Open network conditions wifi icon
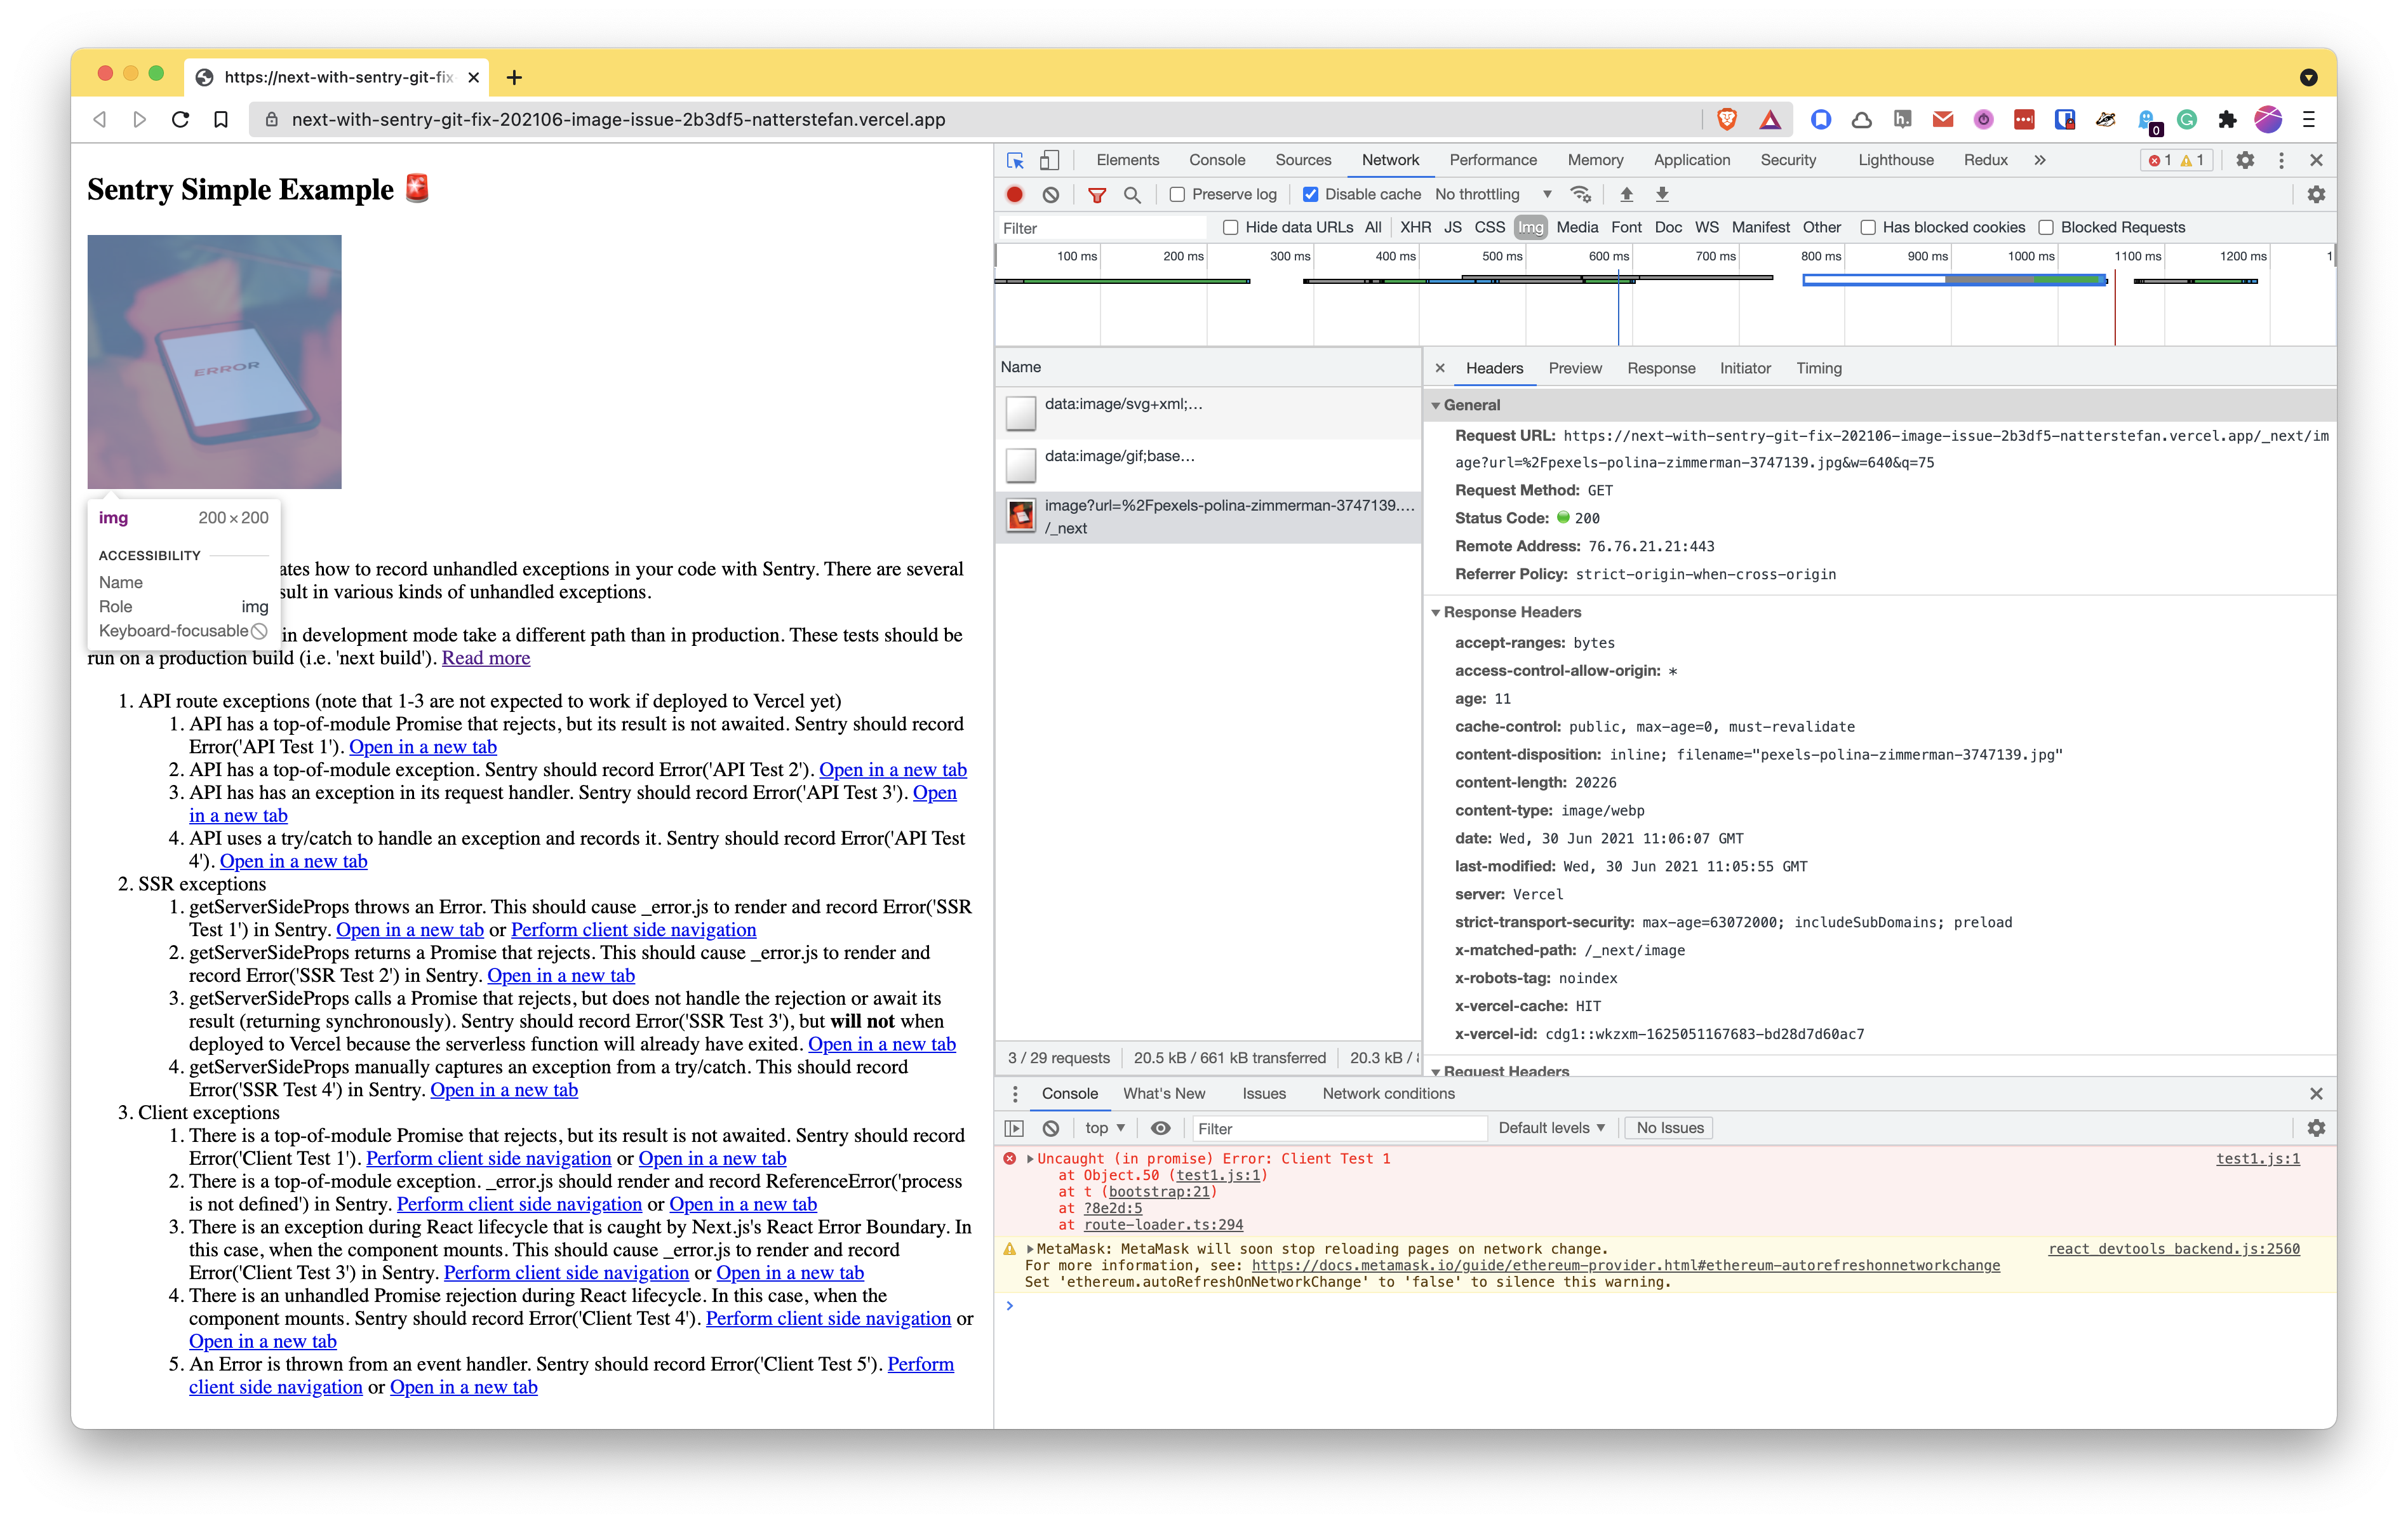 click(1581, 194)
